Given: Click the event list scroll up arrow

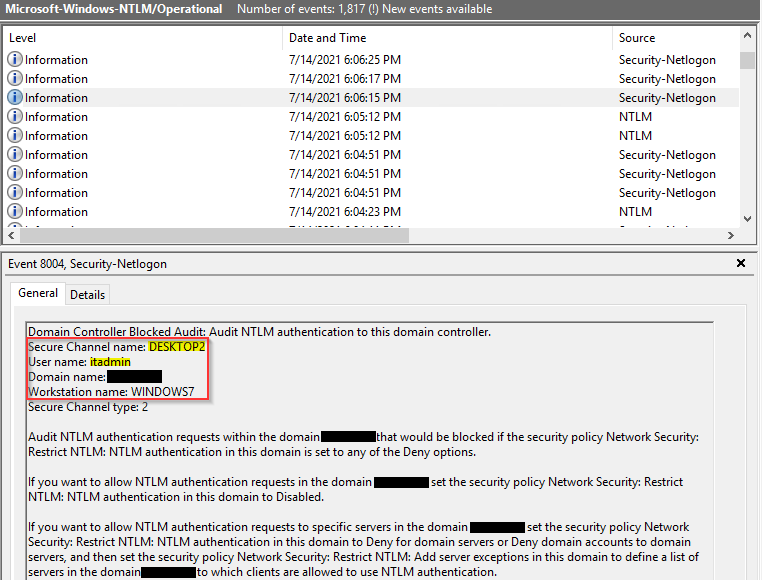Looking at the screenshot, I should 747,36.
